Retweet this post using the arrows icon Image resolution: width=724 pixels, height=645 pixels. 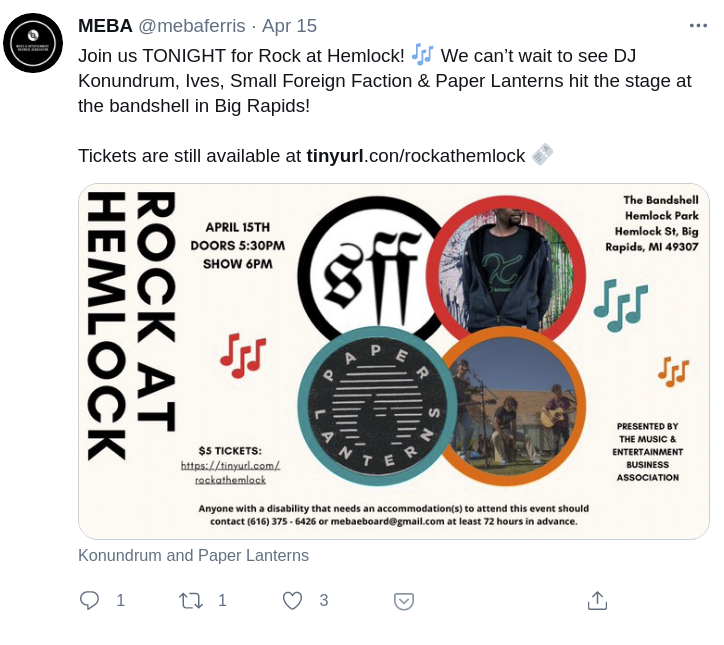[x=191, y=600]
